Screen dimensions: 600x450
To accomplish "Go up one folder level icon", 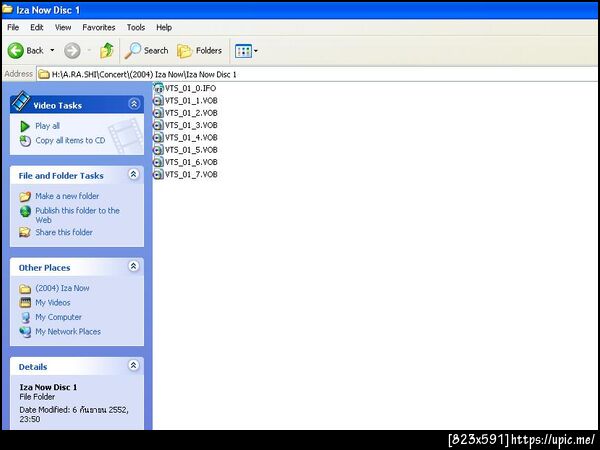I will (x=107, y=51).
